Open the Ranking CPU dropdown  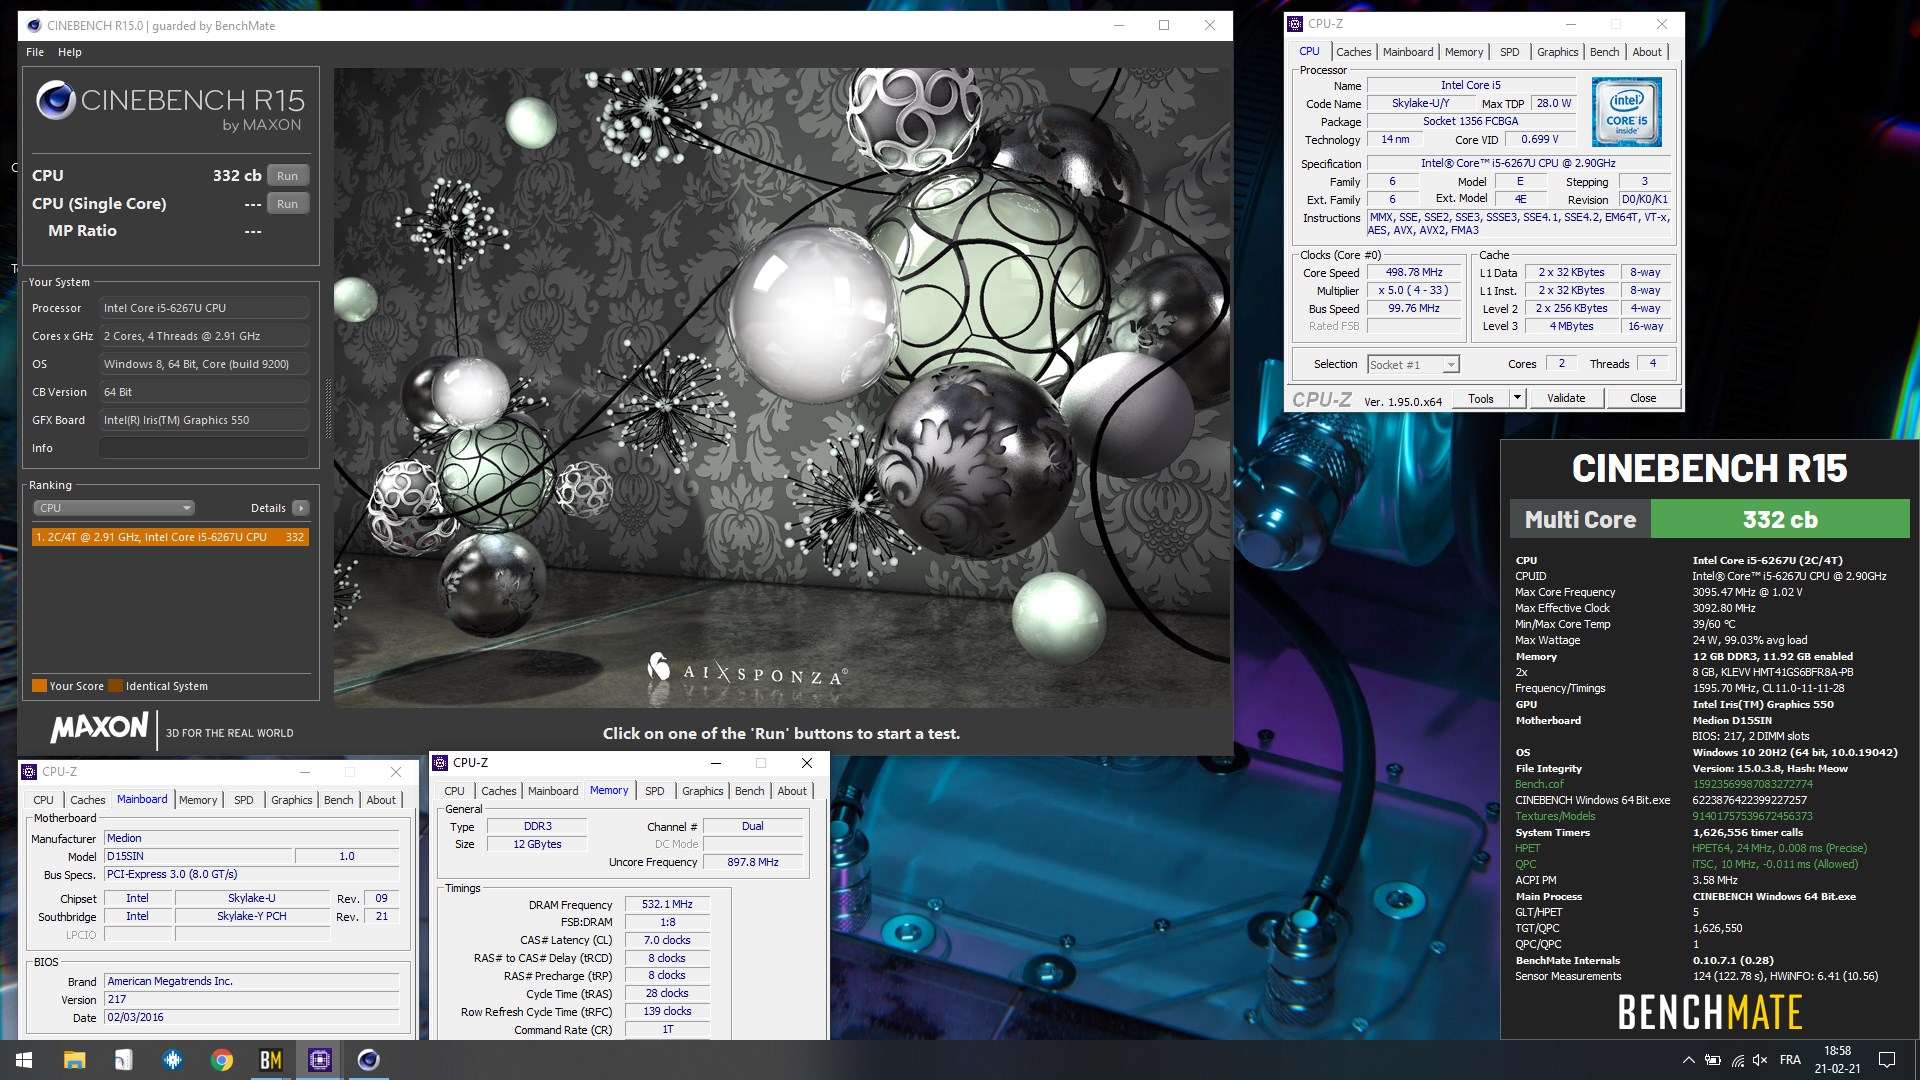pyautogui.click(x=114, y=508)
